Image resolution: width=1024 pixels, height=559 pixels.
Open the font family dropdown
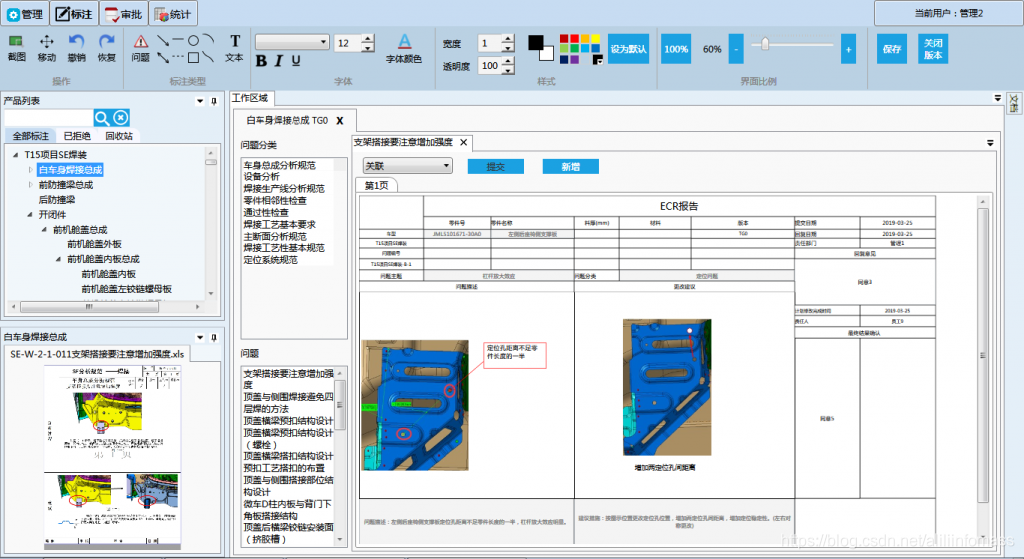coord(292,42)
